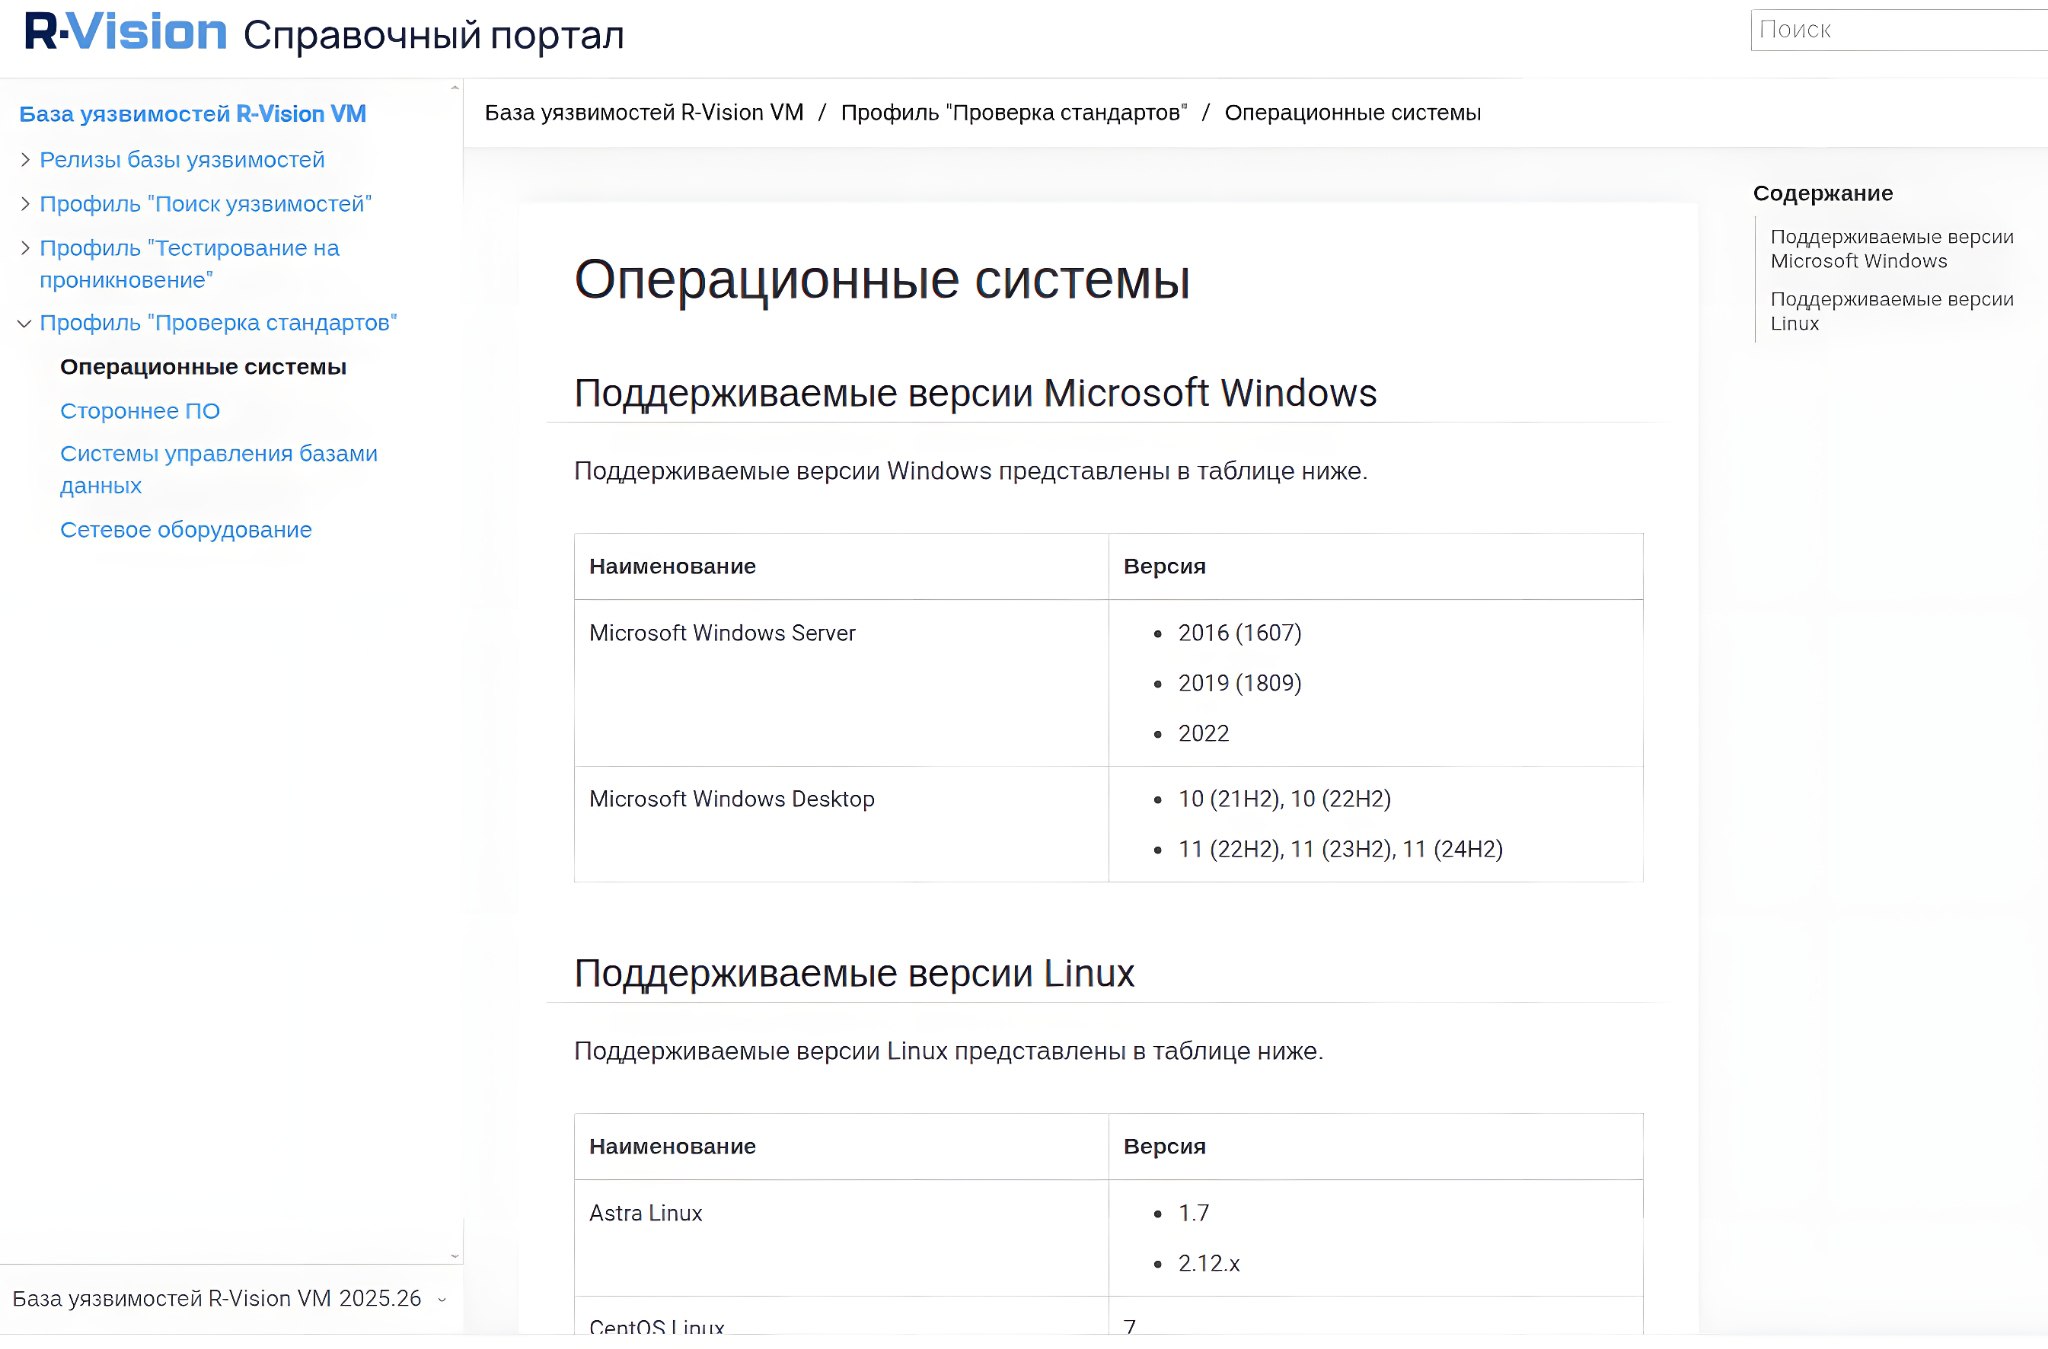The width and height of the screenshot is (2048, 1349).
Task: Click entry '10 (21H2), 10 (22H2)'
Action: pyautogui.click(x=1285, y=799)
